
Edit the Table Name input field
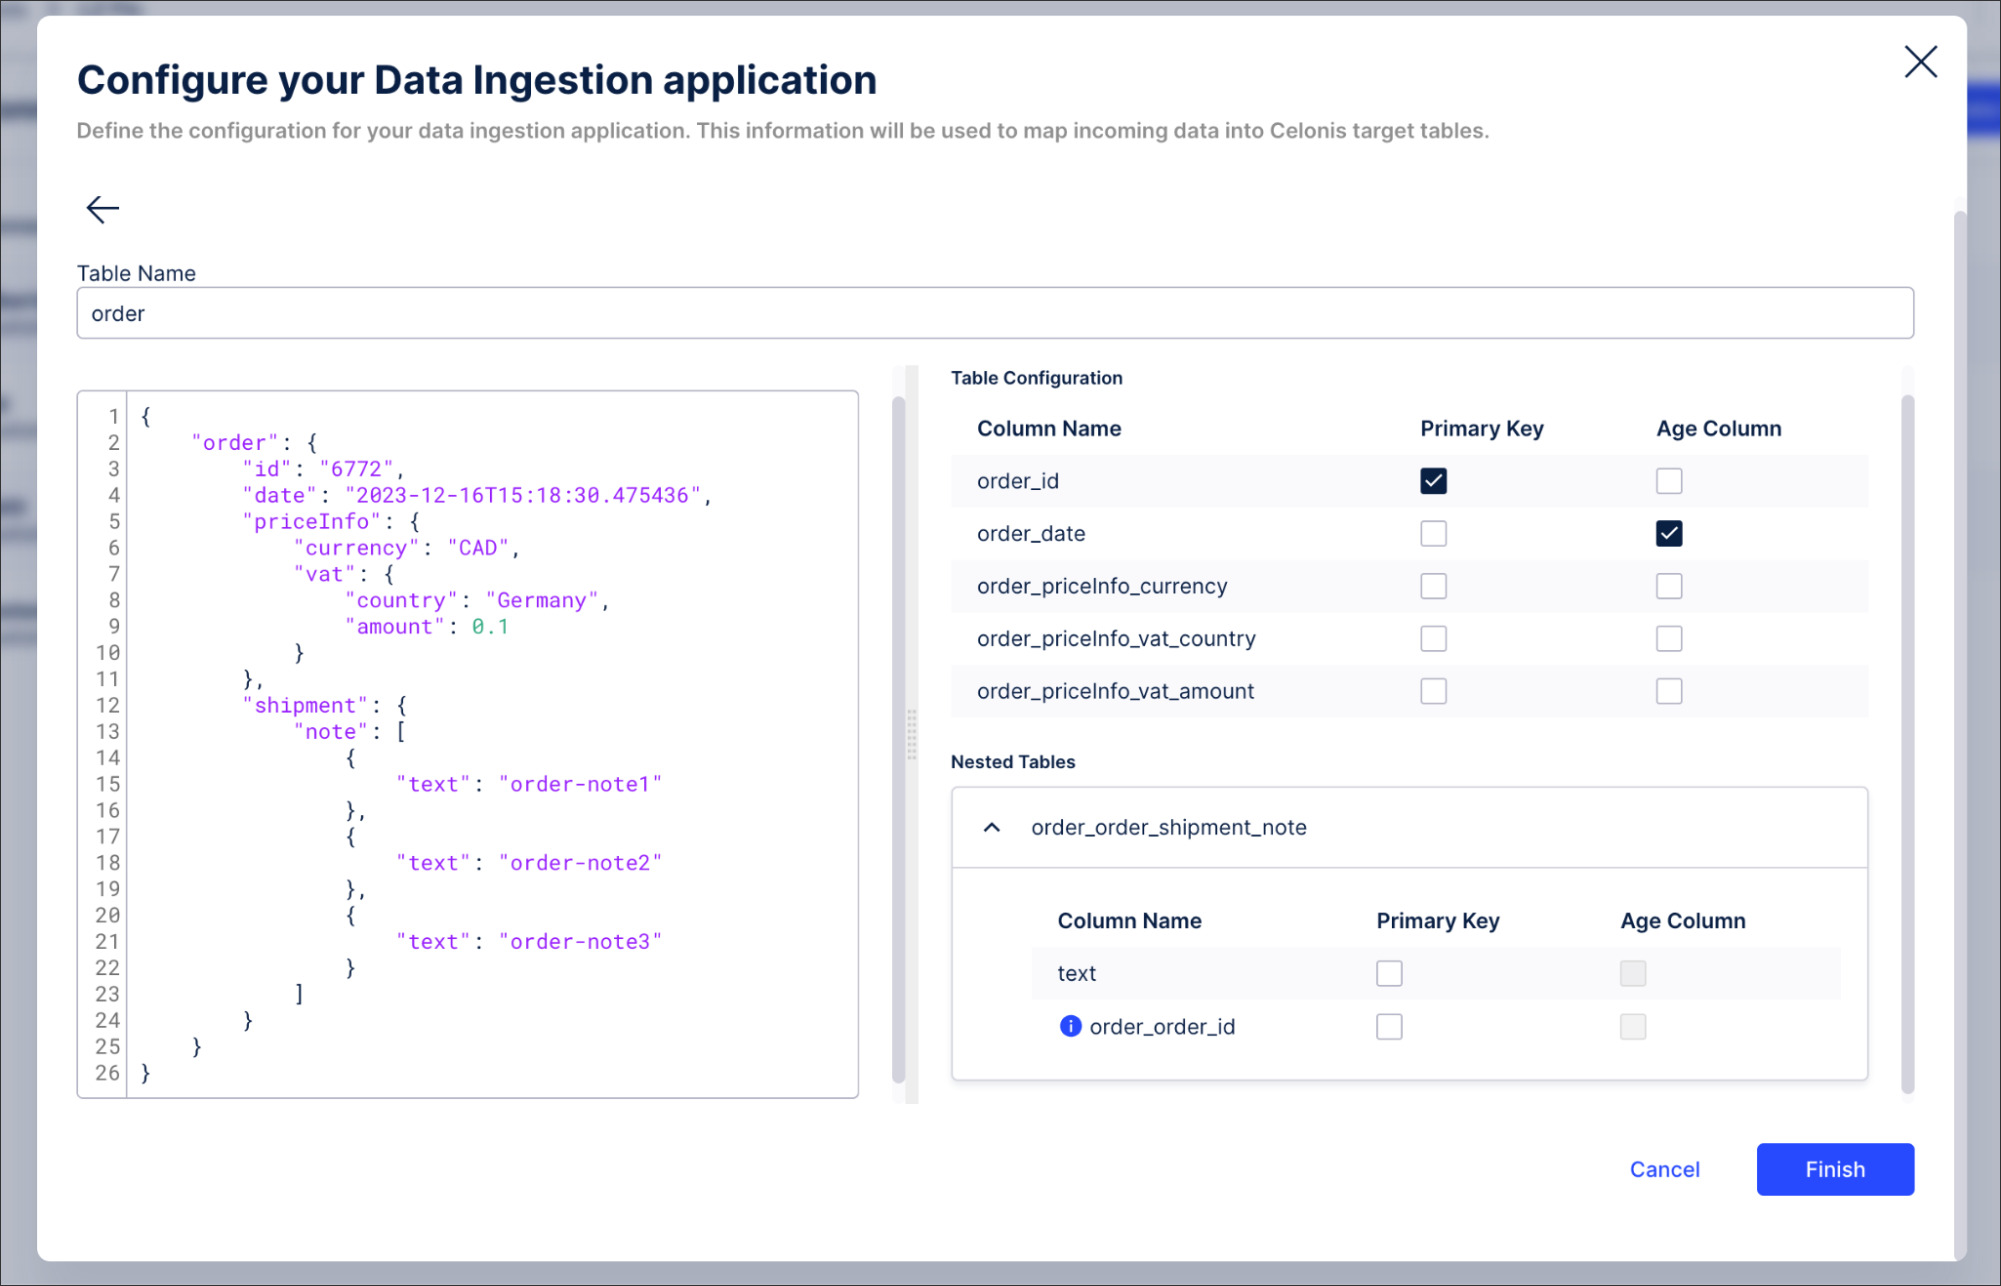point(995,313)
